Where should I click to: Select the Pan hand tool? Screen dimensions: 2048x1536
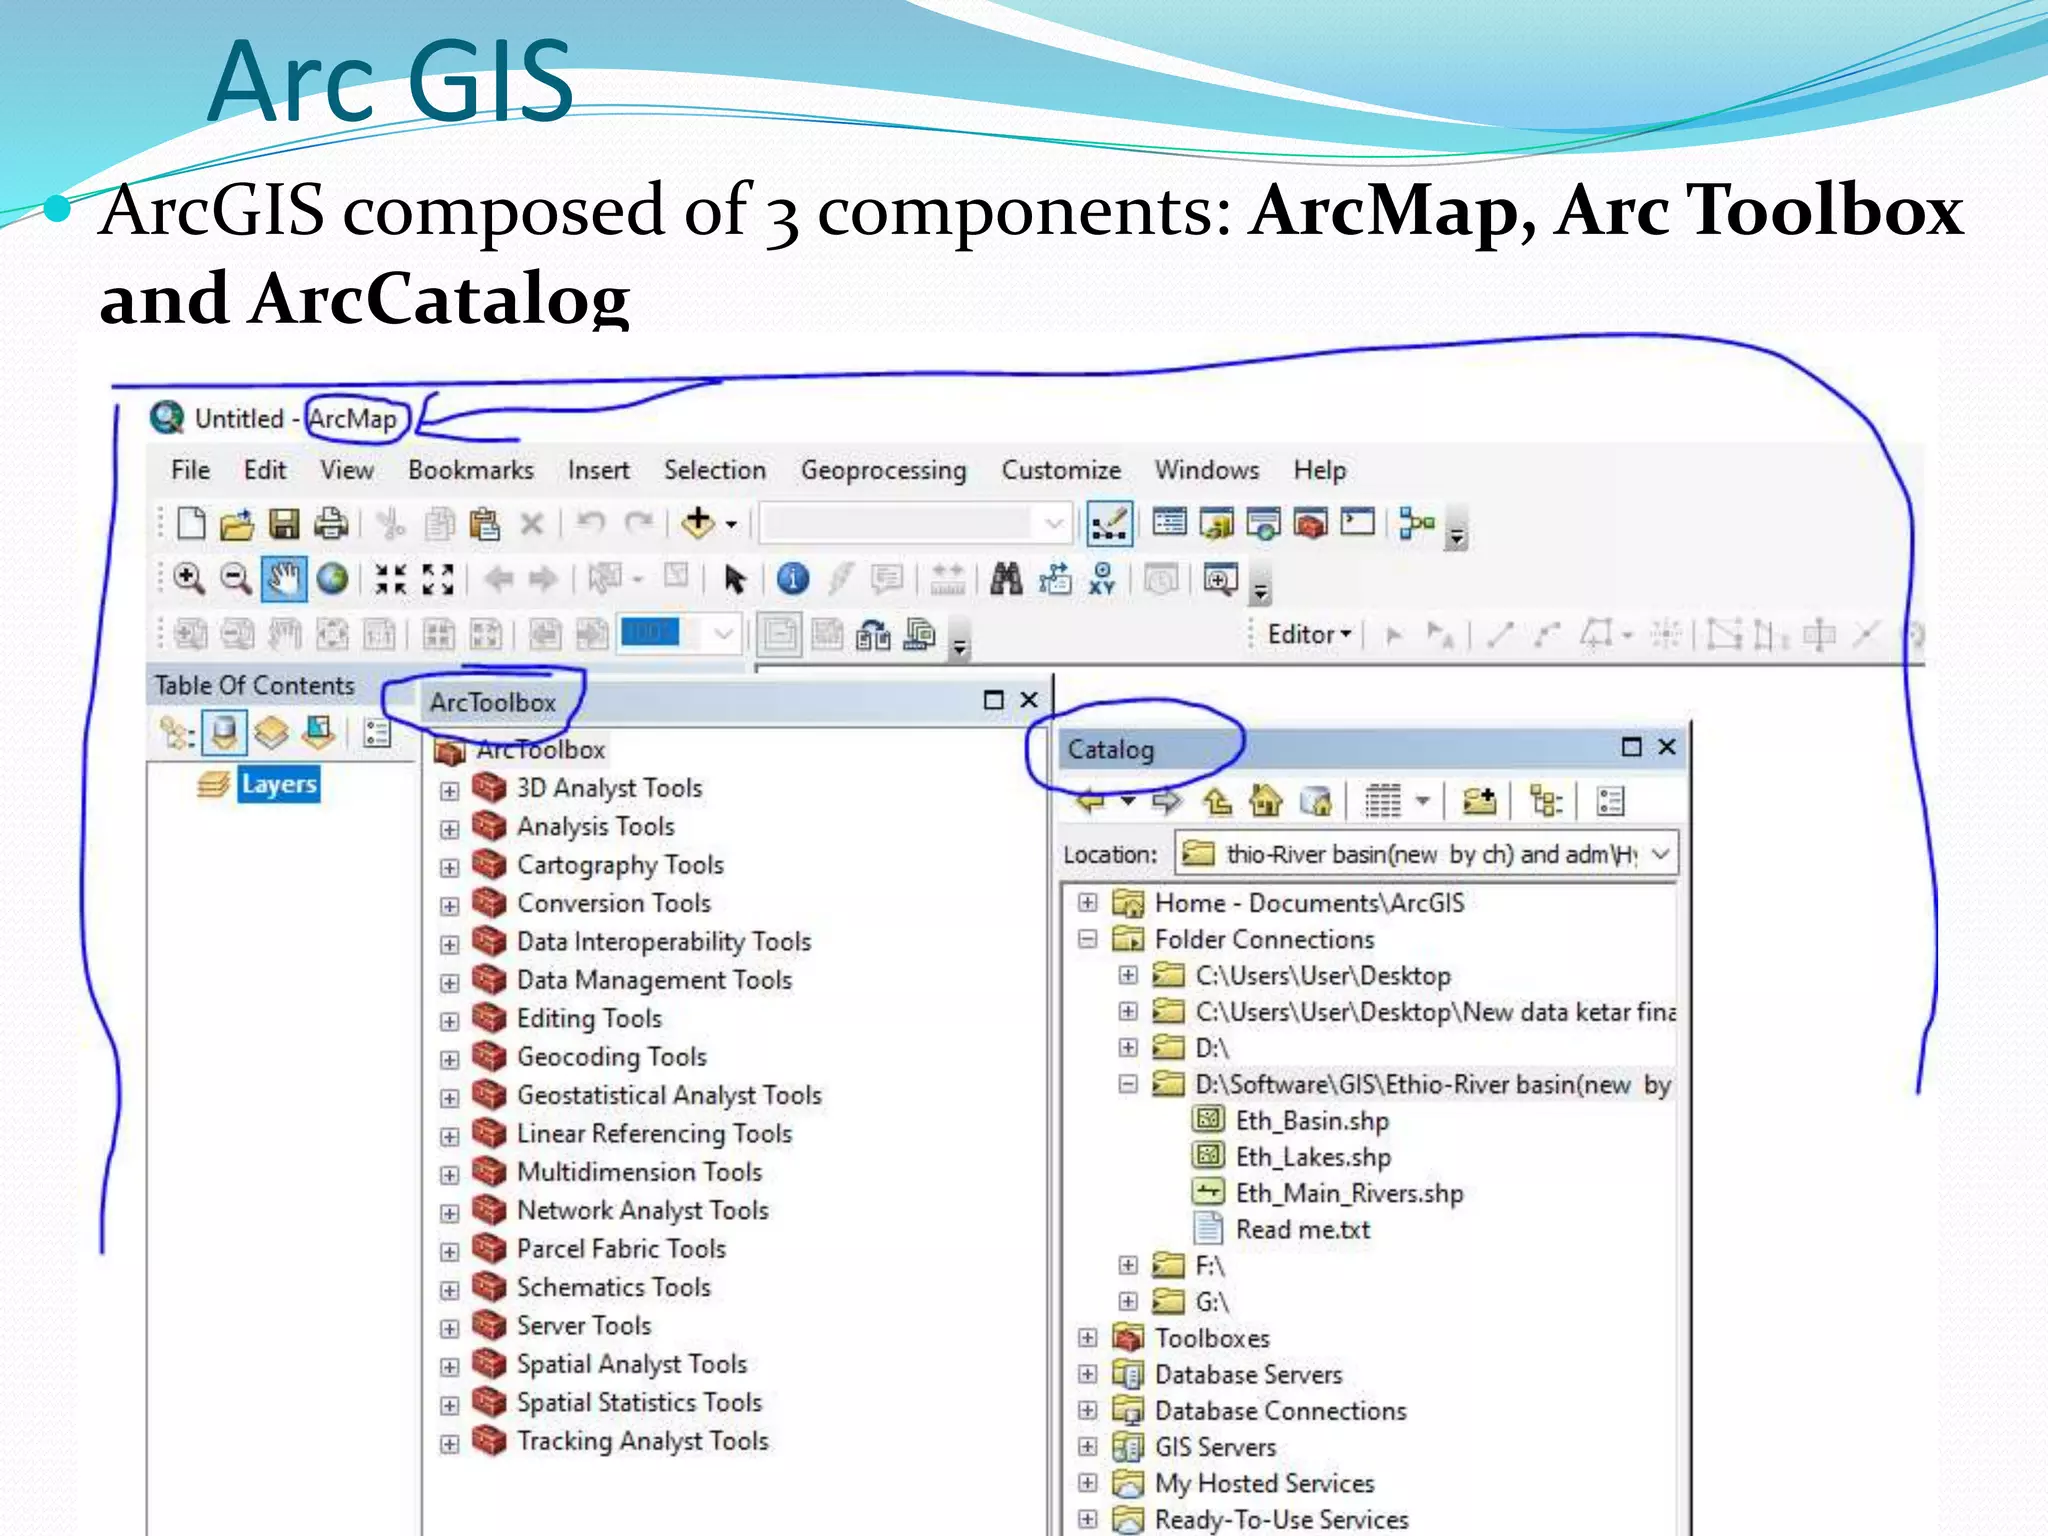284,579
